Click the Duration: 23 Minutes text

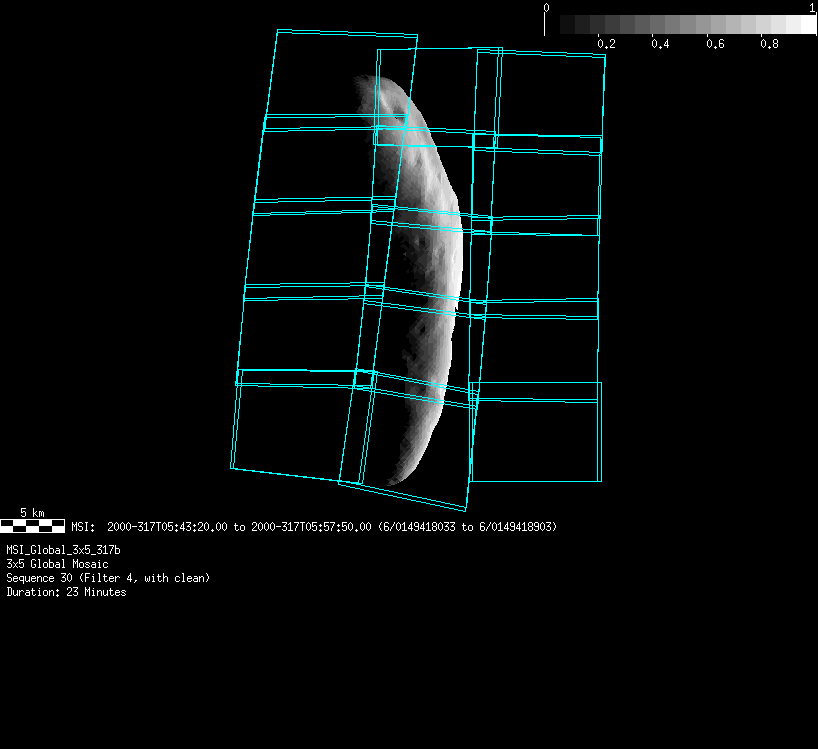coord(66,592)
